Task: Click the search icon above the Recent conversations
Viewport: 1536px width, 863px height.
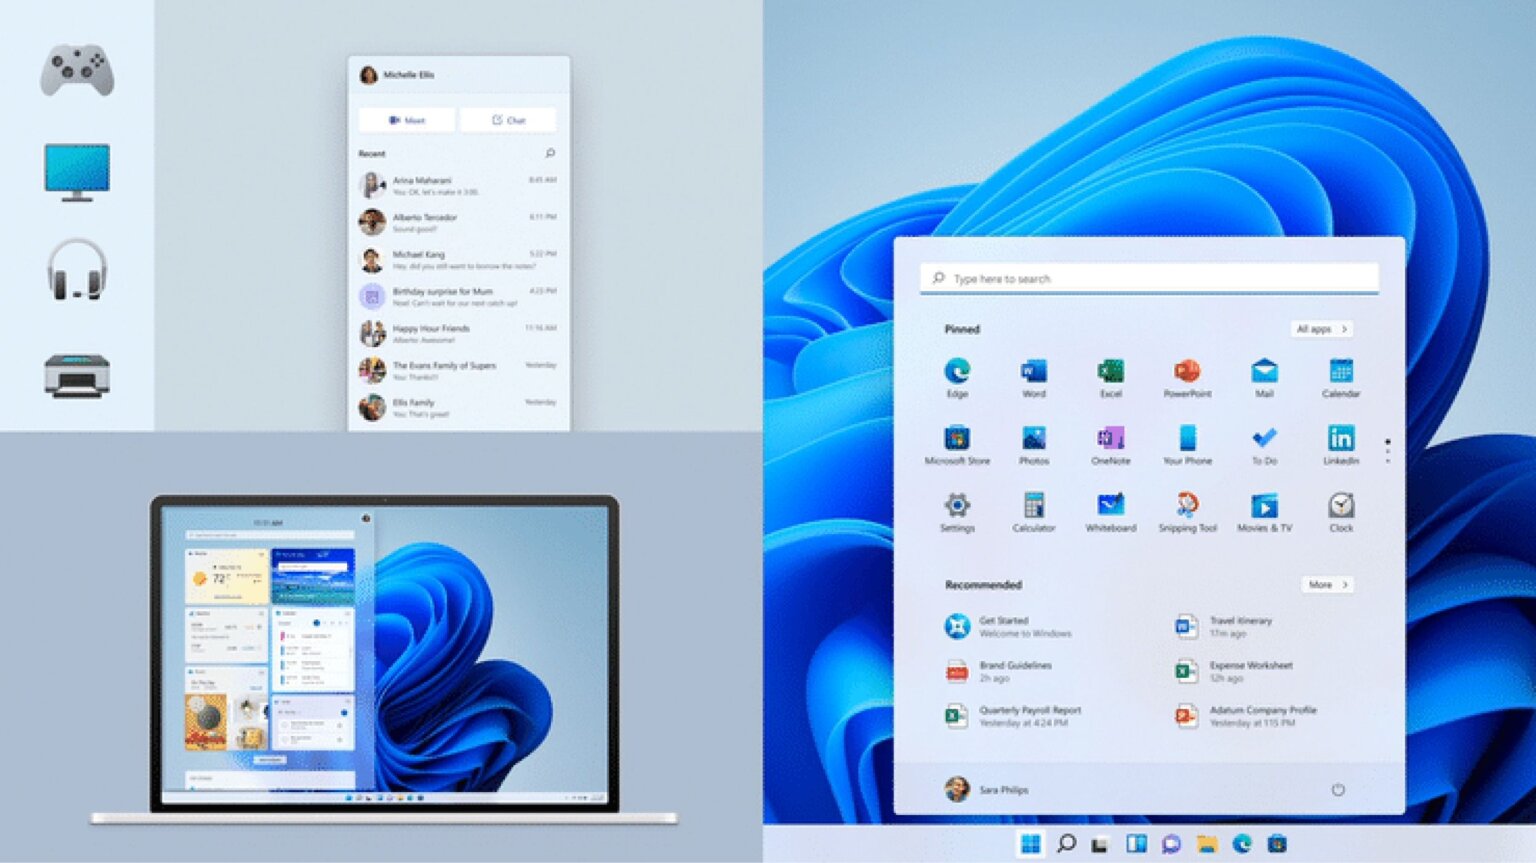Action: click(x=549, y=153)
